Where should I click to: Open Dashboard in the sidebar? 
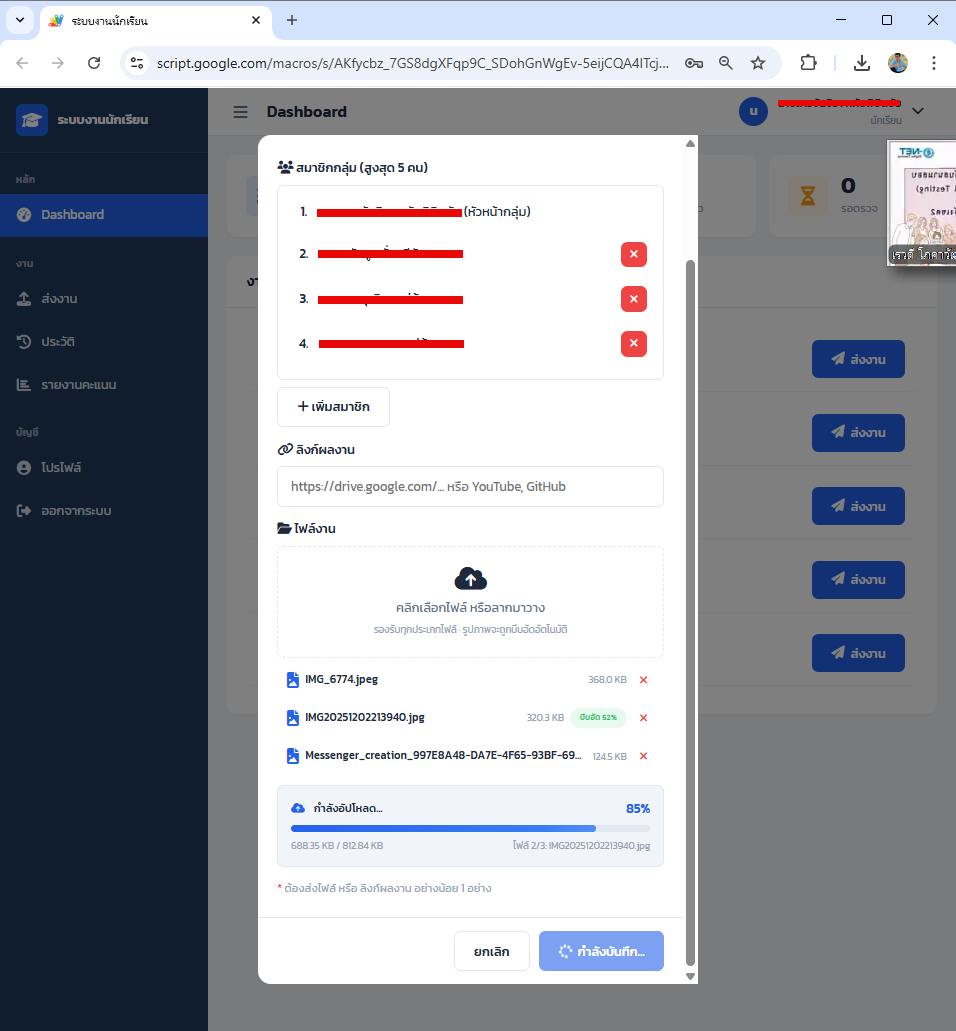pyautogui.click(x=104, y=215)
